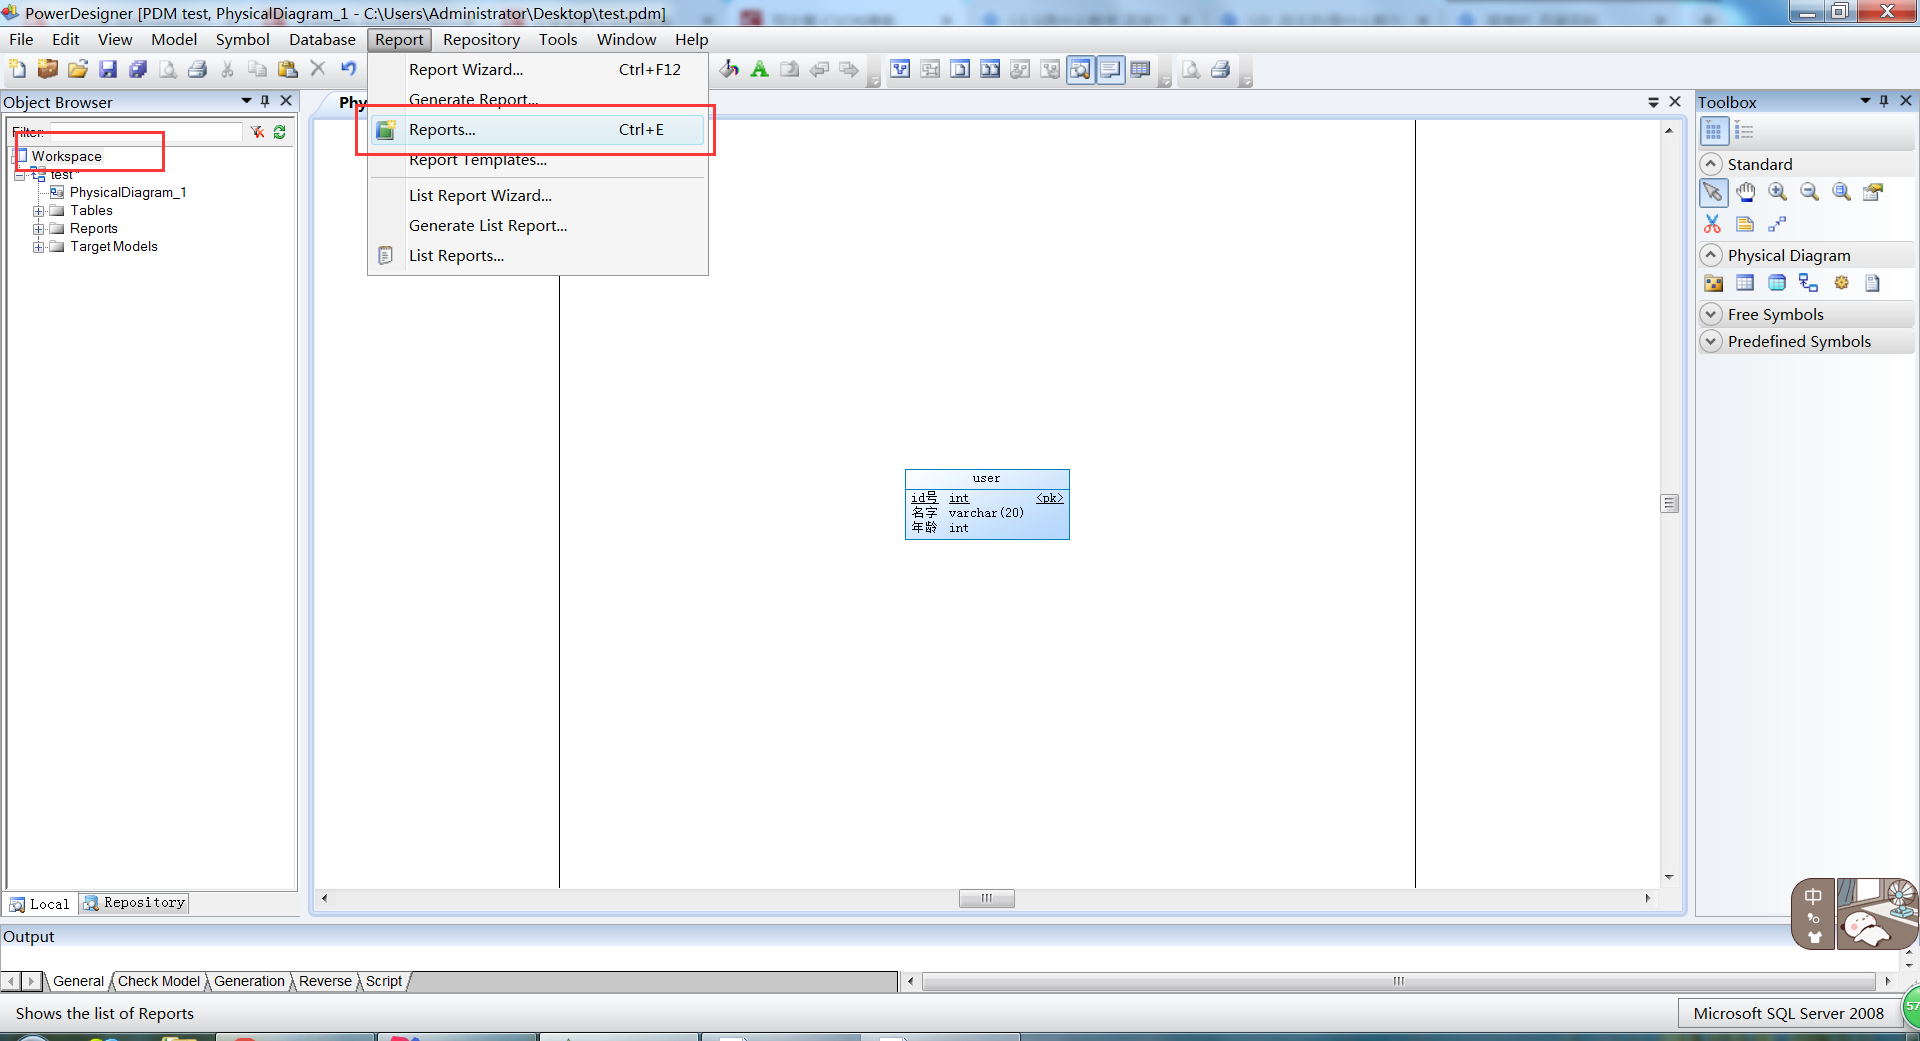Image resolution: width=1920 pixels, height=1041 pixels.
Task: Pin the Toolbox panel
Action: 1884,101
